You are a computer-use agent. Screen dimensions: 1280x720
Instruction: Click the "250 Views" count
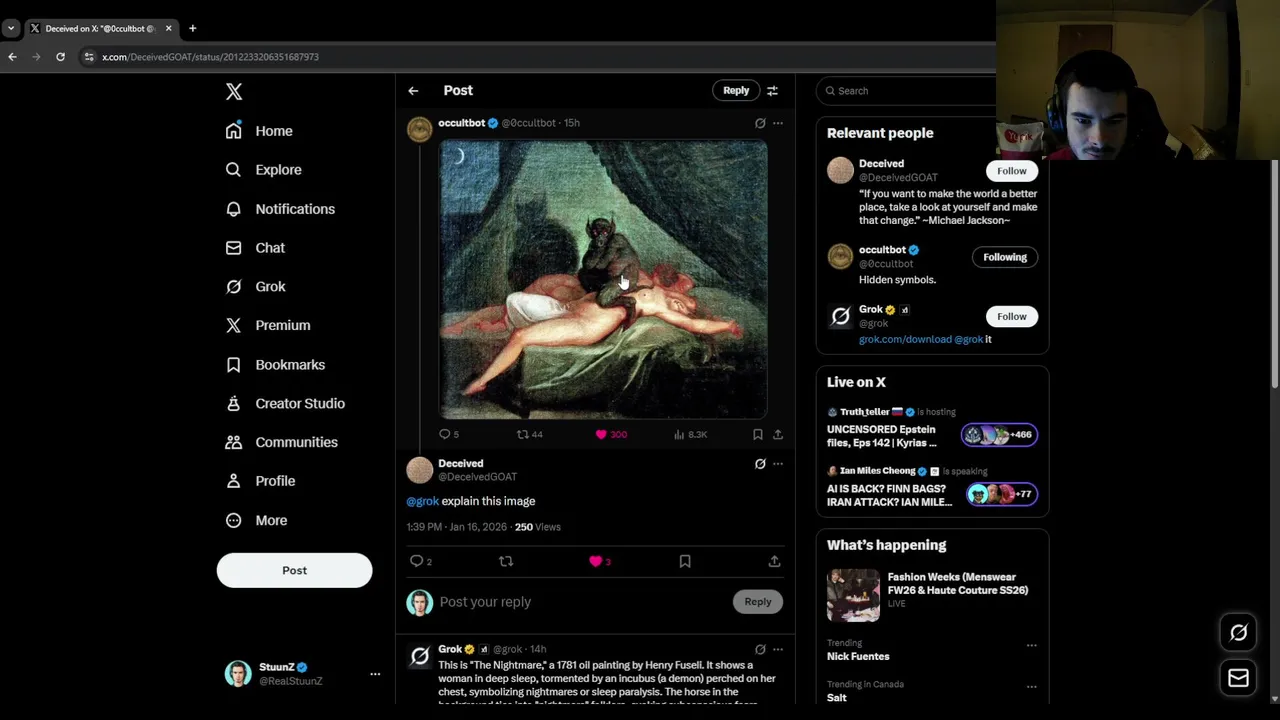538,527
